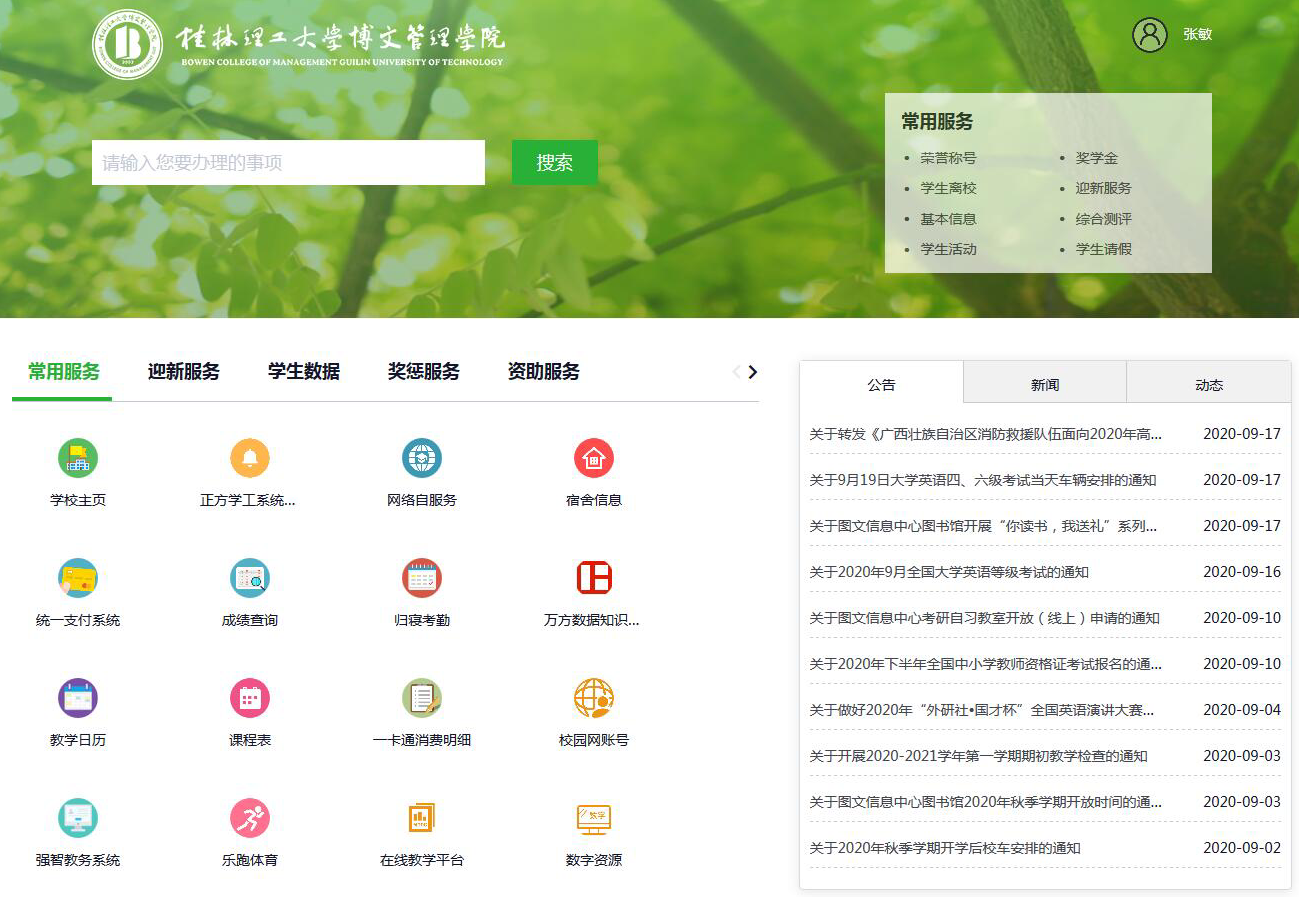Viewport: 1299px width, 897px height.
Task: Click the 请输入您要办理的事项 search field
Action: click(x=288, y=163)
